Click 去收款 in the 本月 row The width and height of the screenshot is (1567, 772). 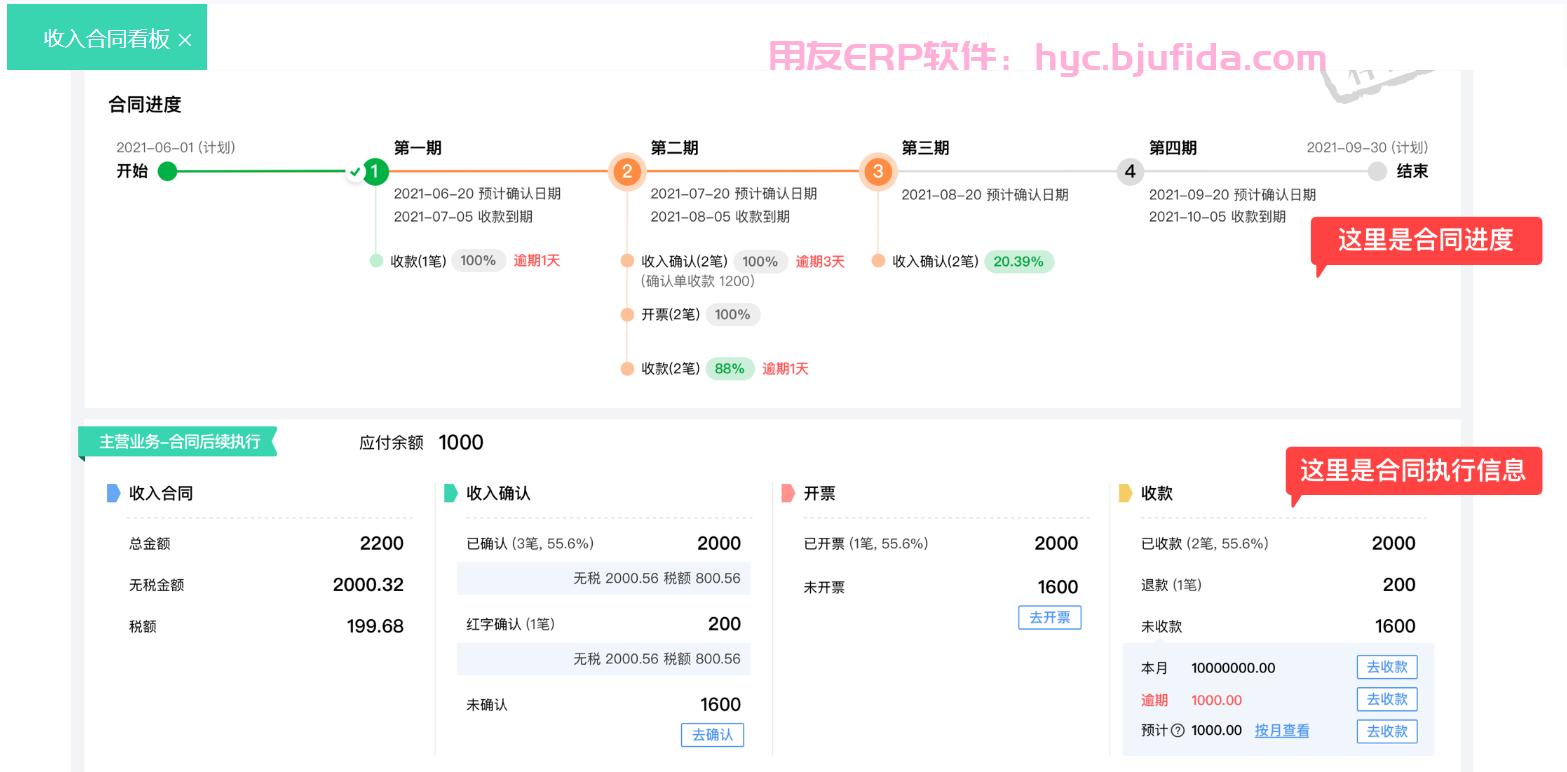point(1387,668)
